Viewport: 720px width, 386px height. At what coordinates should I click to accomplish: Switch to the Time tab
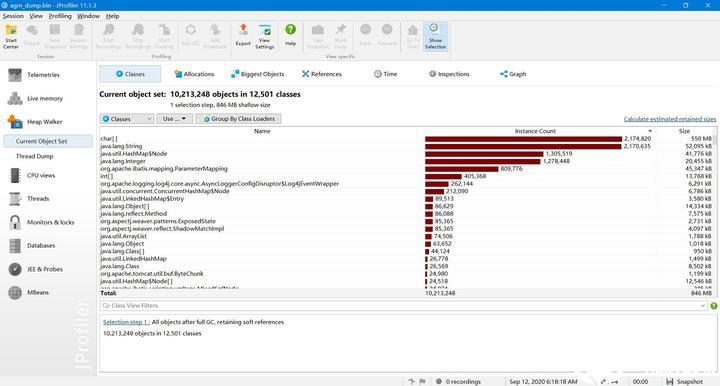385,74
